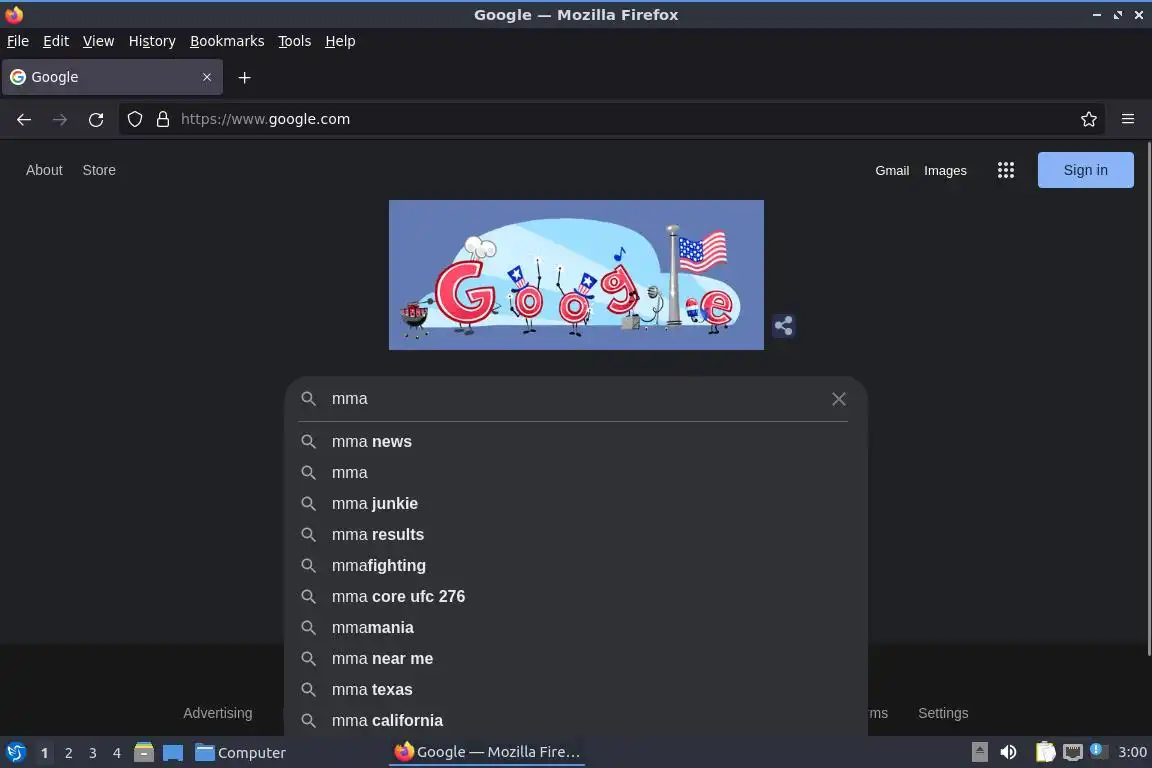Open the Edit menu
1152x768 pixels.
point(56,41)
